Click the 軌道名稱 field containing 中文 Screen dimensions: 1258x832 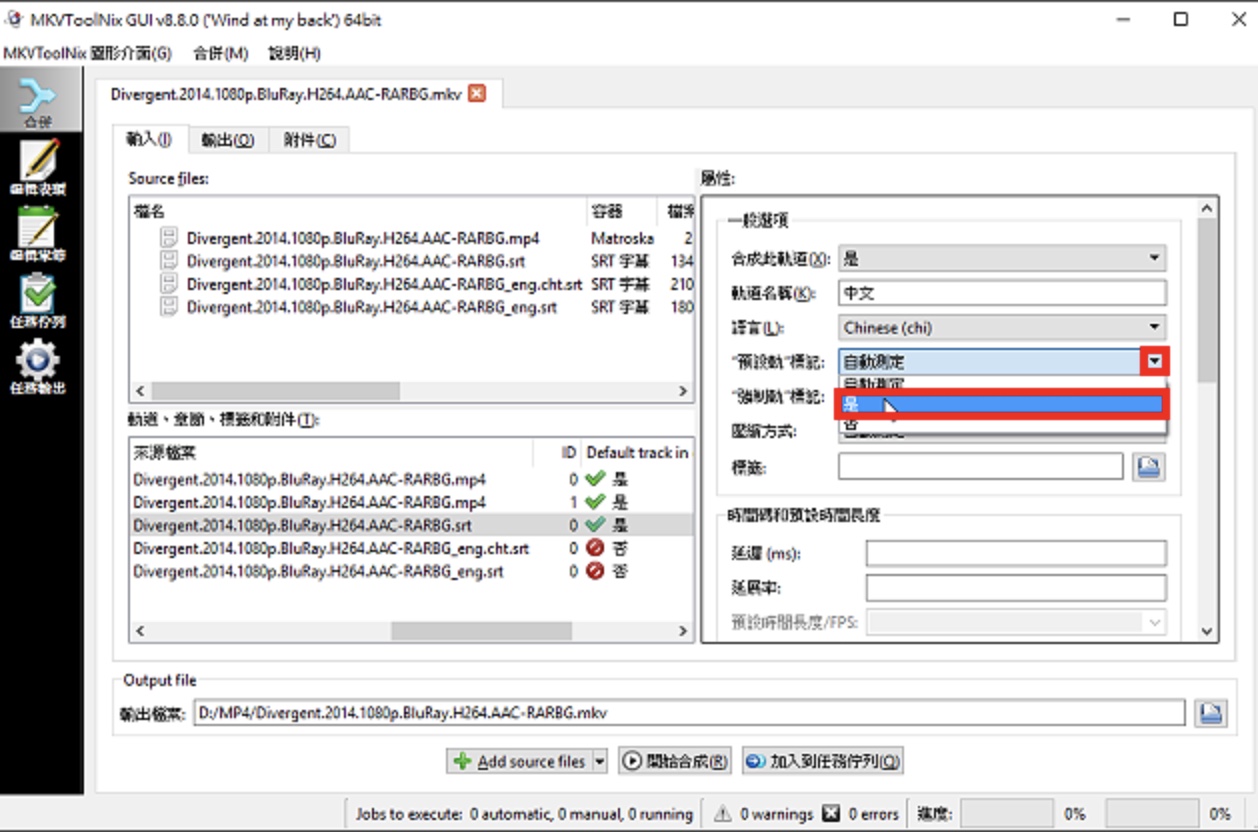pos(1002,293)
